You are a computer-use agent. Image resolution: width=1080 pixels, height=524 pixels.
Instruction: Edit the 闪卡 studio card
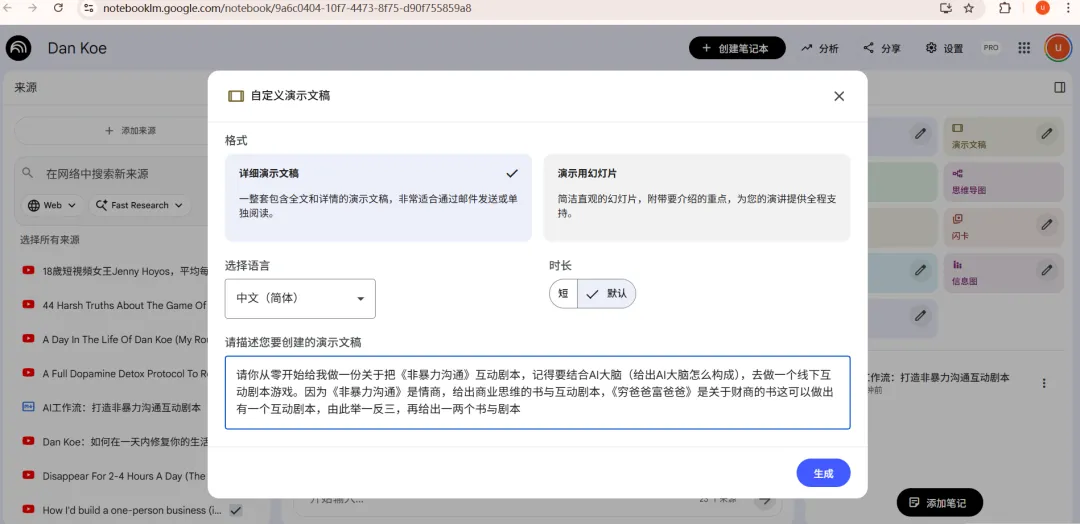(x=1046, y=224)
